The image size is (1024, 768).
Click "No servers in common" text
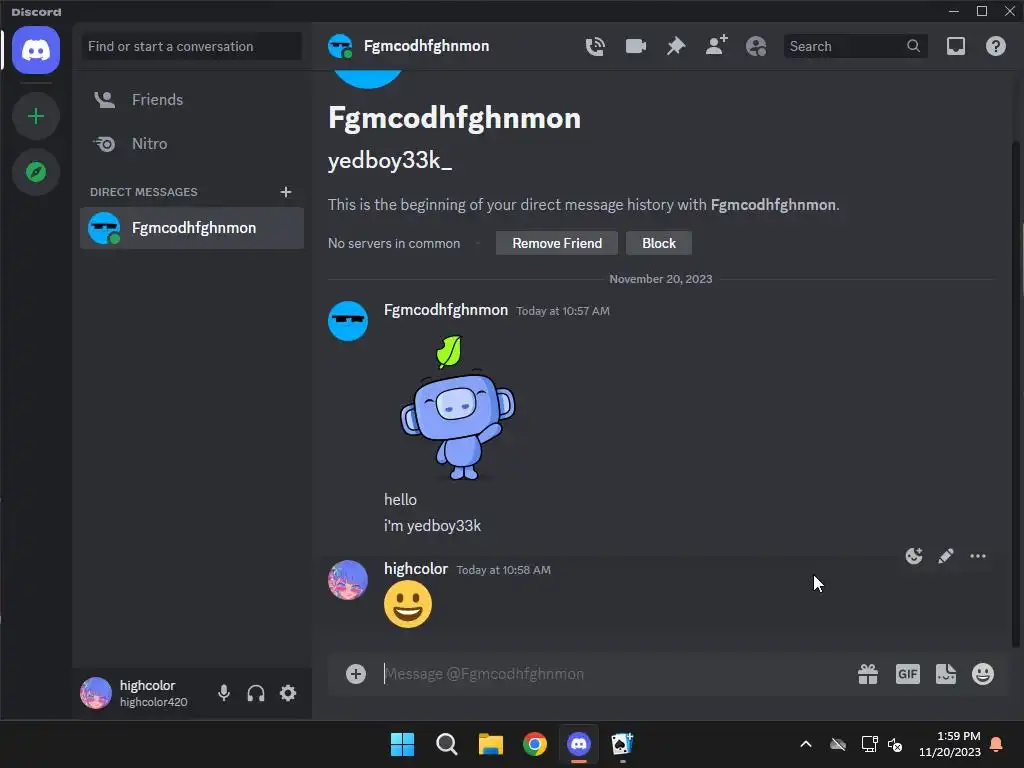pyautogui.click(x=394, y=244)
